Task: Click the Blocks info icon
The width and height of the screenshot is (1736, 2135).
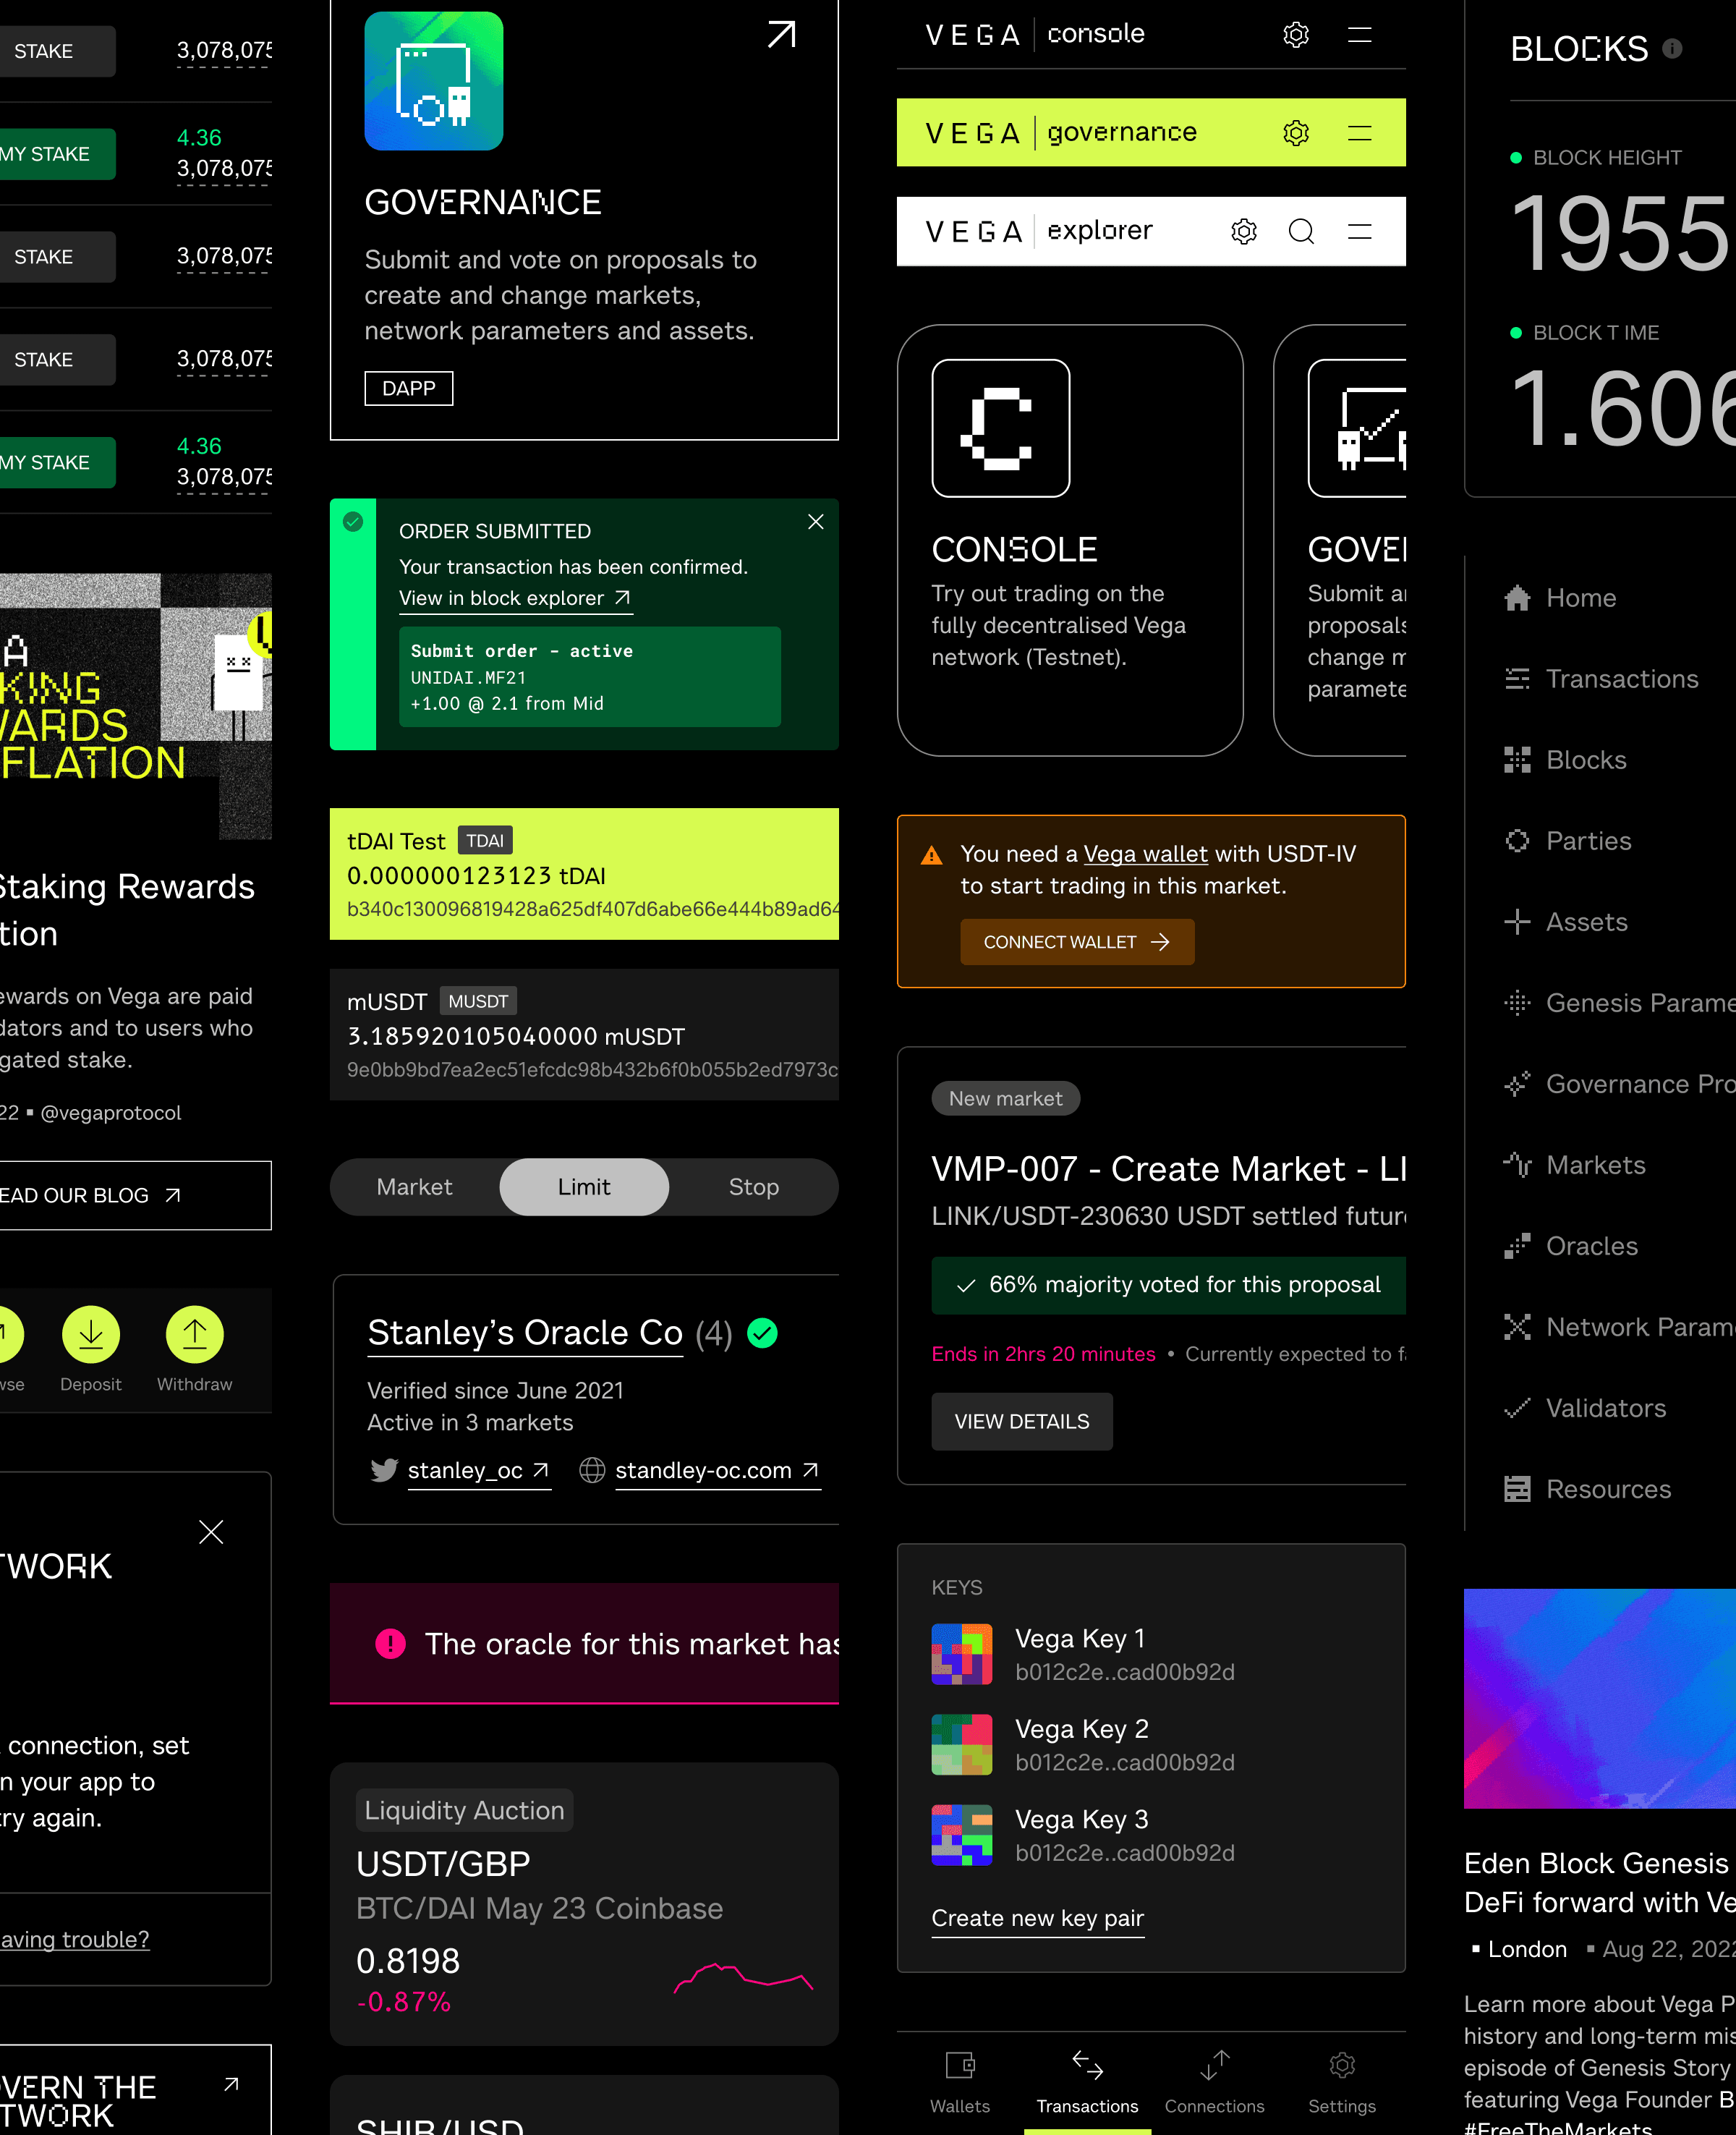Action: coord(1672,49)
